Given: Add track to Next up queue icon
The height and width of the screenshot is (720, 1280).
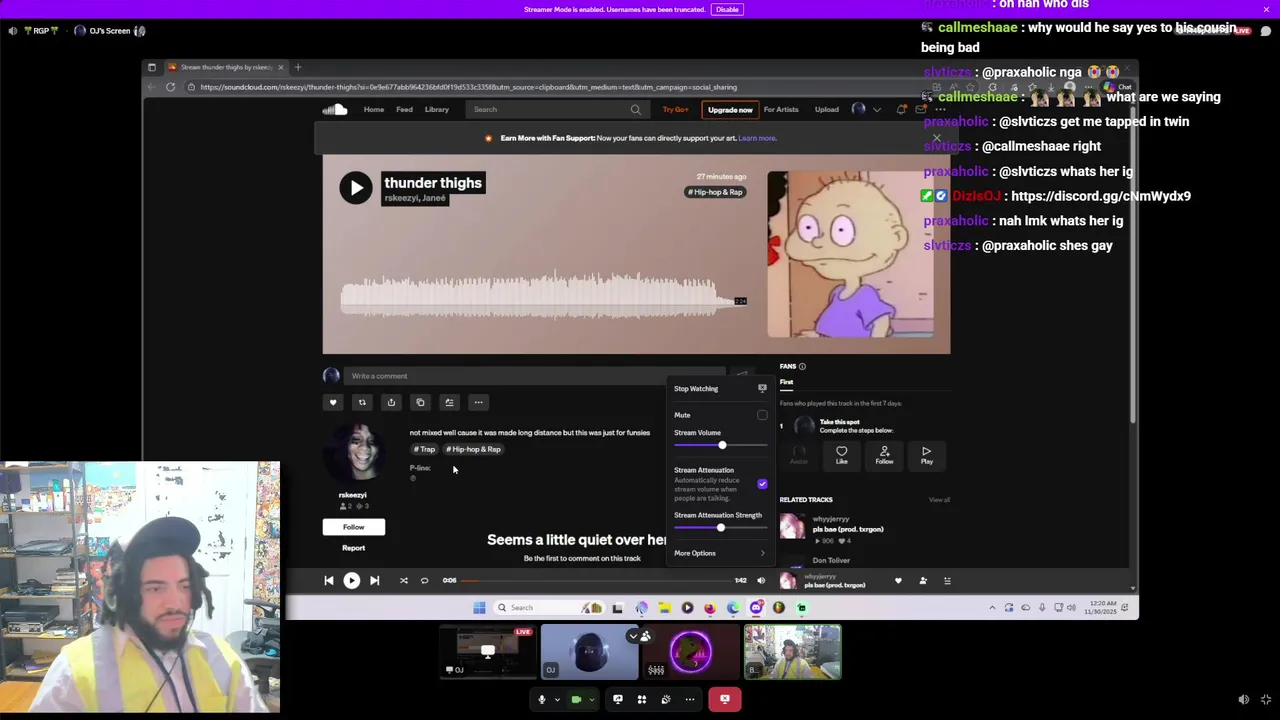Looking at the screenshot, I should (x=449, y=403).
